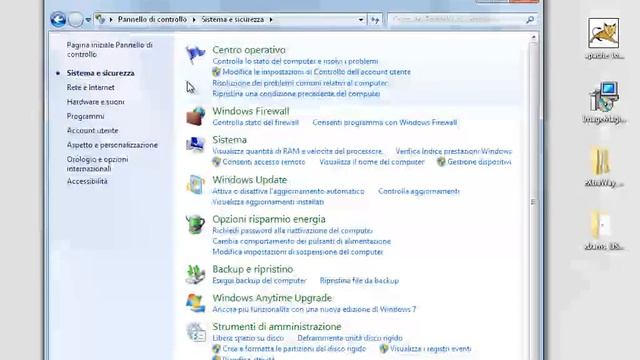Image resolution: width=640 pixels, height=360 pixels.
Task: Click Ripristina una condizione precedente link
Action: pos(296,93)
